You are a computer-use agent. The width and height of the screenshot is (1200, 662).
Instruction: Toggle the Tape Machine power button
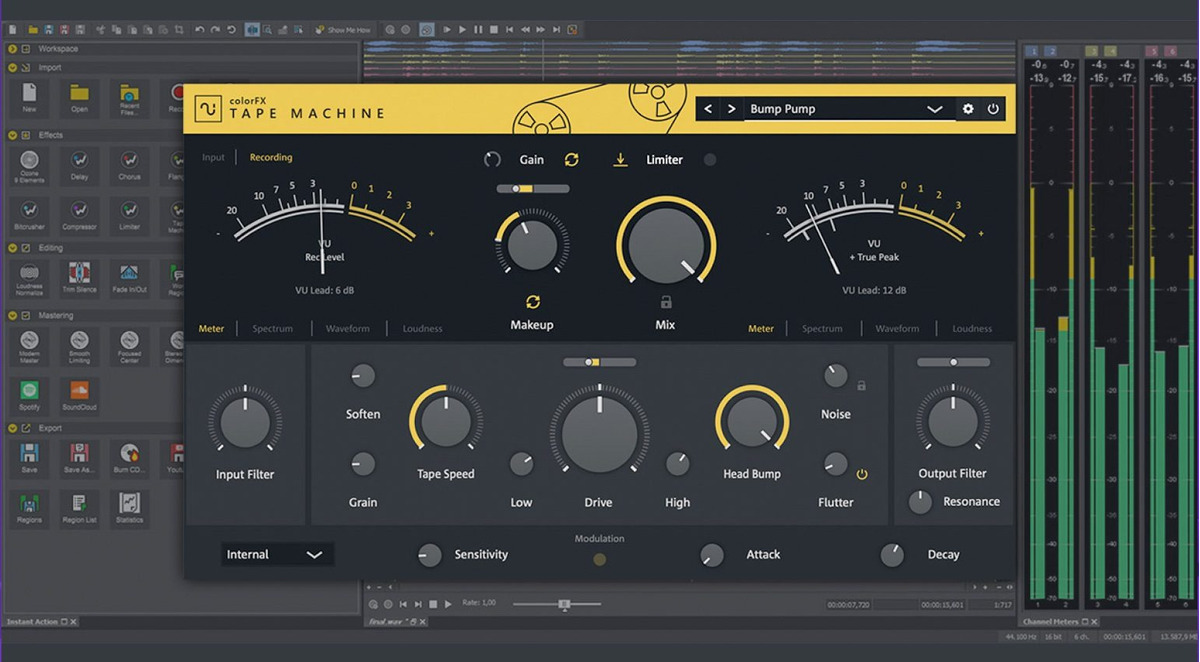click(x=993, y=109)
